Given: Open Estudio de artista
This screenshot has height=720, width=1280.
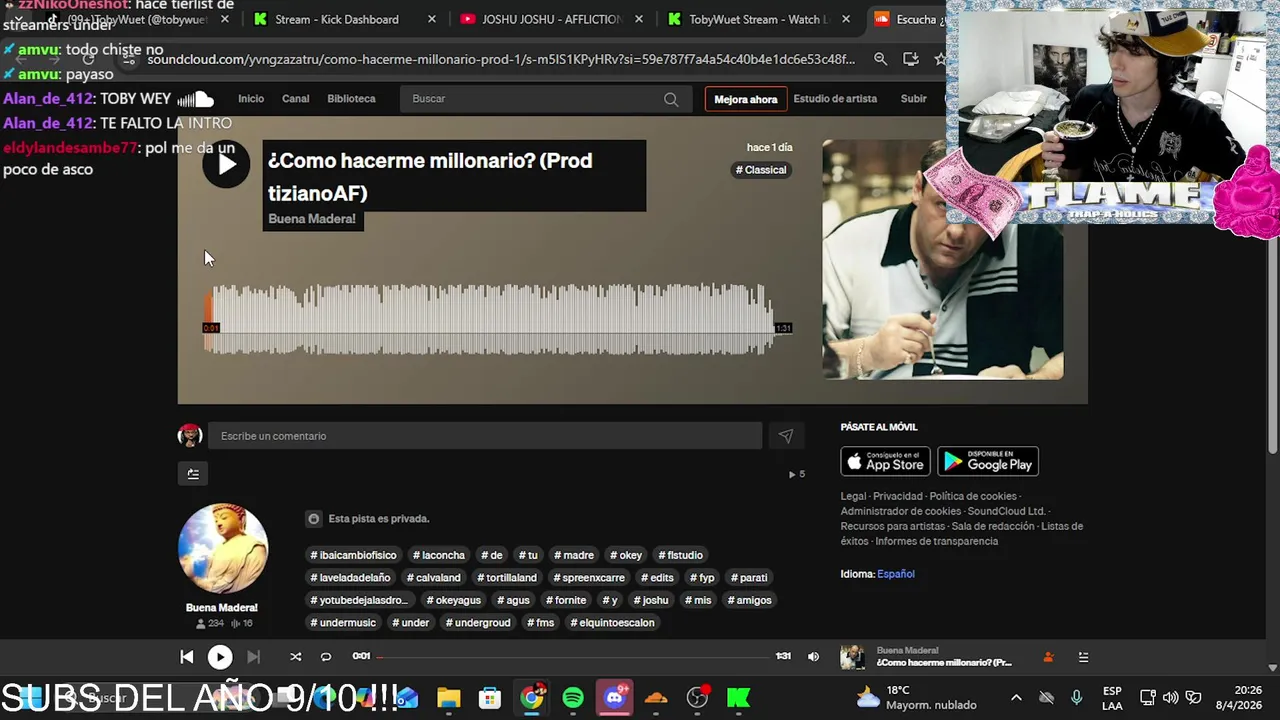Looking at the screenshot, I should pos(835,99).
